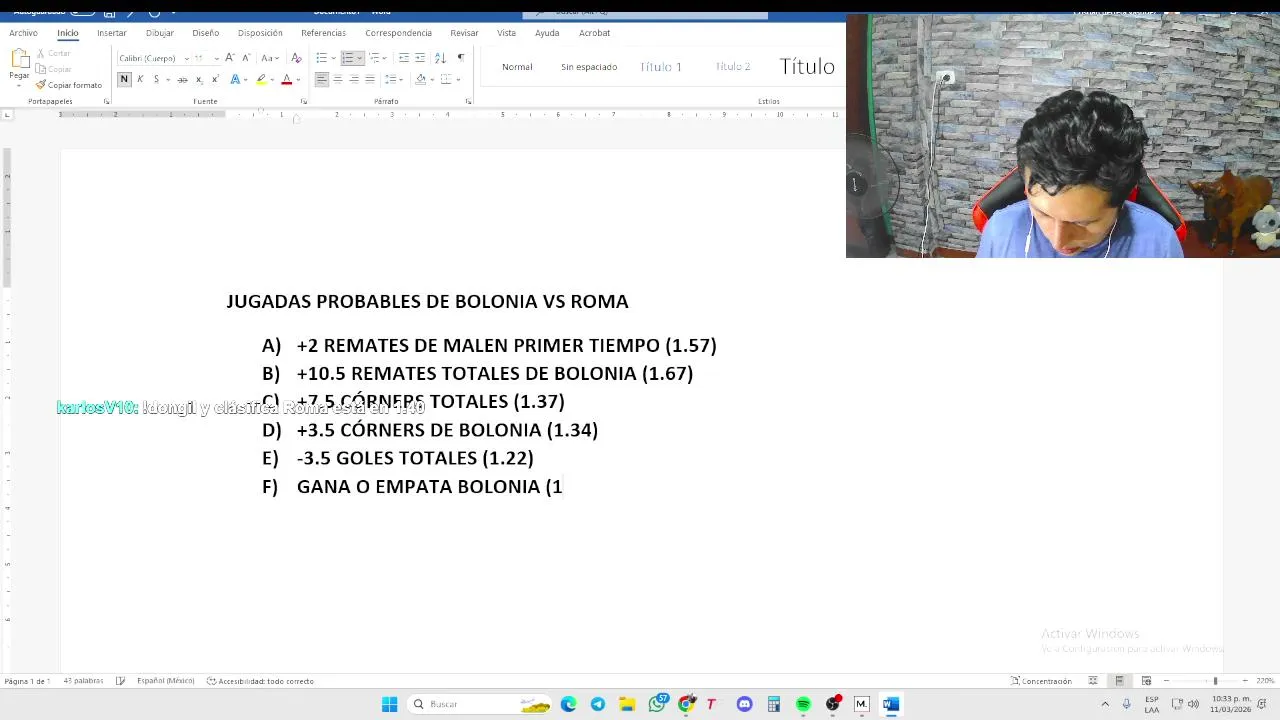Switch to the Referencias tab
This screenshot has width=1280, height=720.
tap(323, 33)
